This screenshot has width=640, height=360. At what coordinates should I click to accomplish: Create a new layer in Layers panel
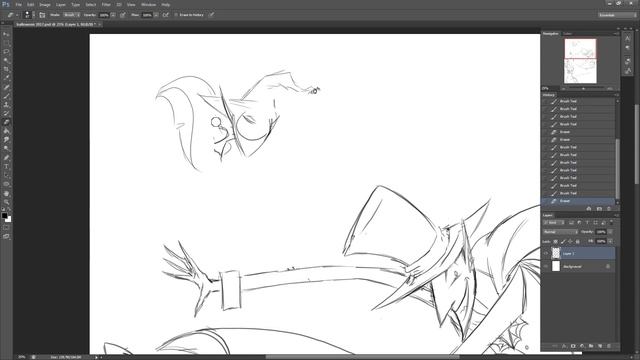600,346
